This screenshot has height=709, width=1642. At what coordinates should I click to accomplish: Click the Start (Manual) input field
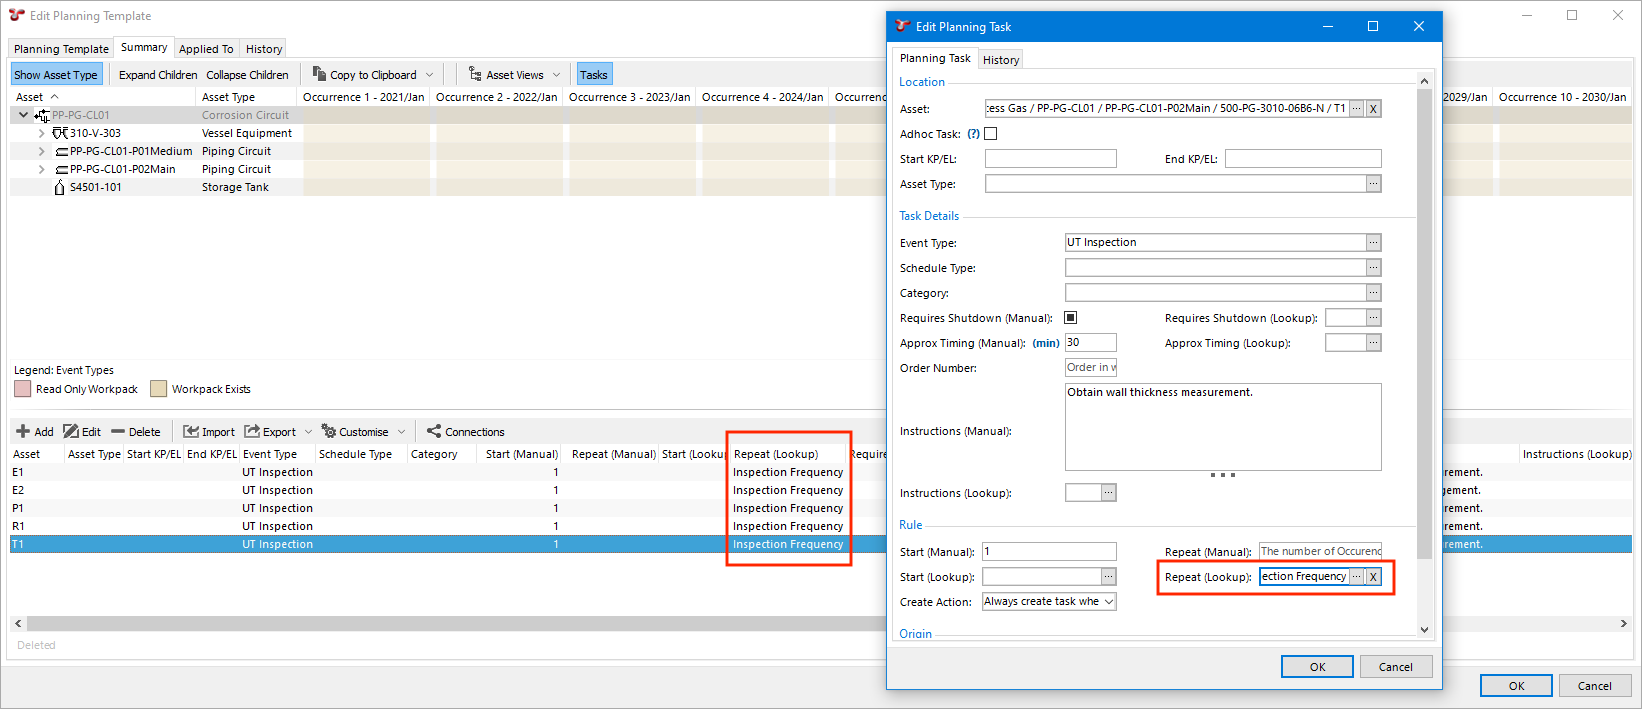pyautogui.click(x=1049, y=552)
